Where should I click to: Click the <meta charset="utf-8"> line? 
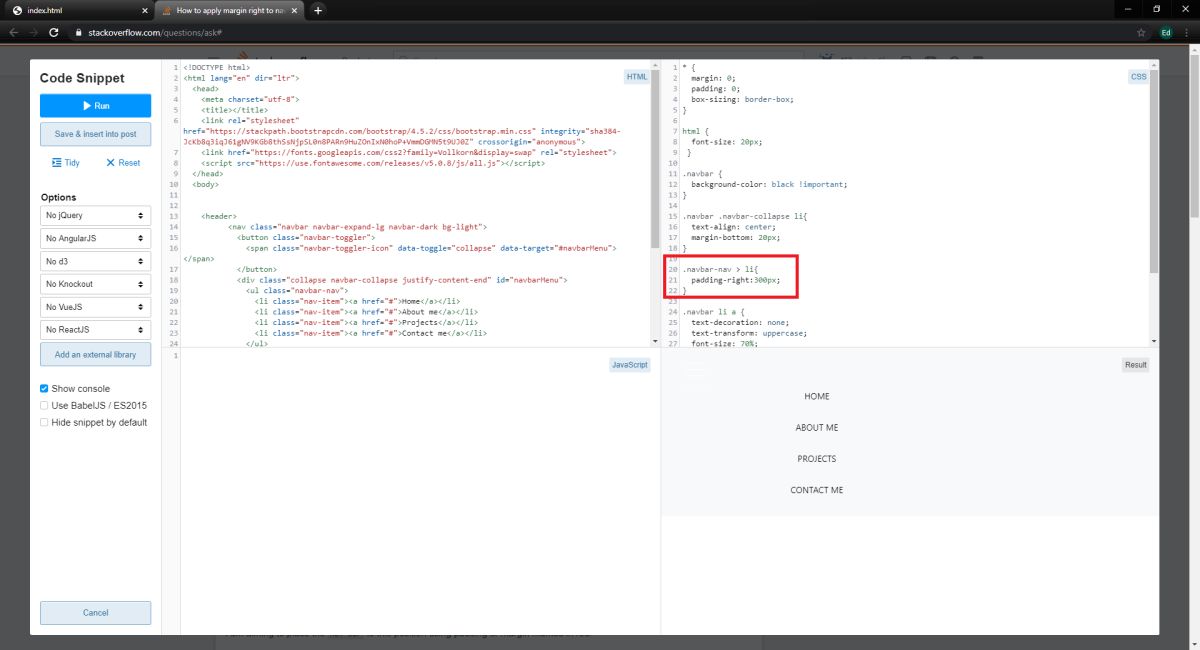tap(250, 99)
